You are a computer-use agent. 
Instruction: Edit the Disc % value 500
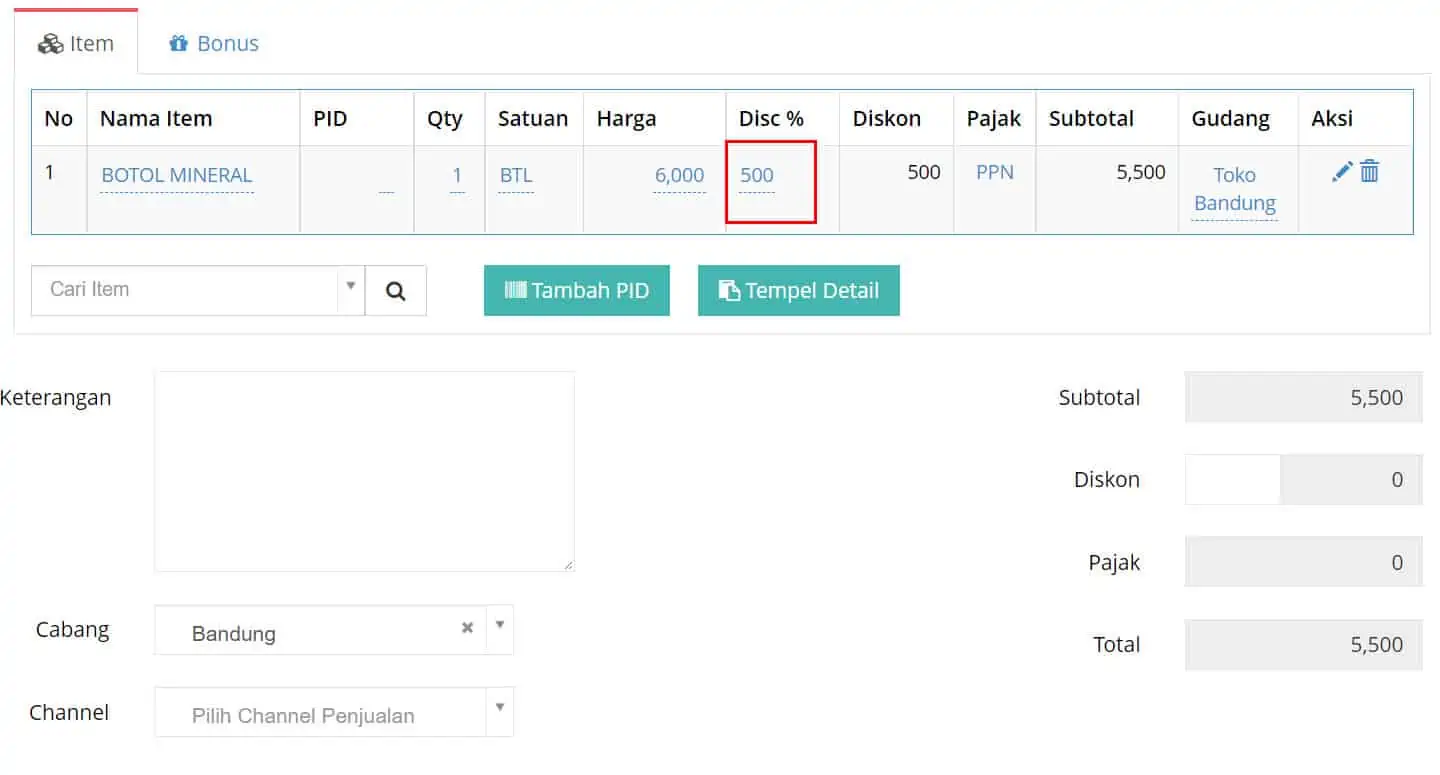[x=757, y=175]
